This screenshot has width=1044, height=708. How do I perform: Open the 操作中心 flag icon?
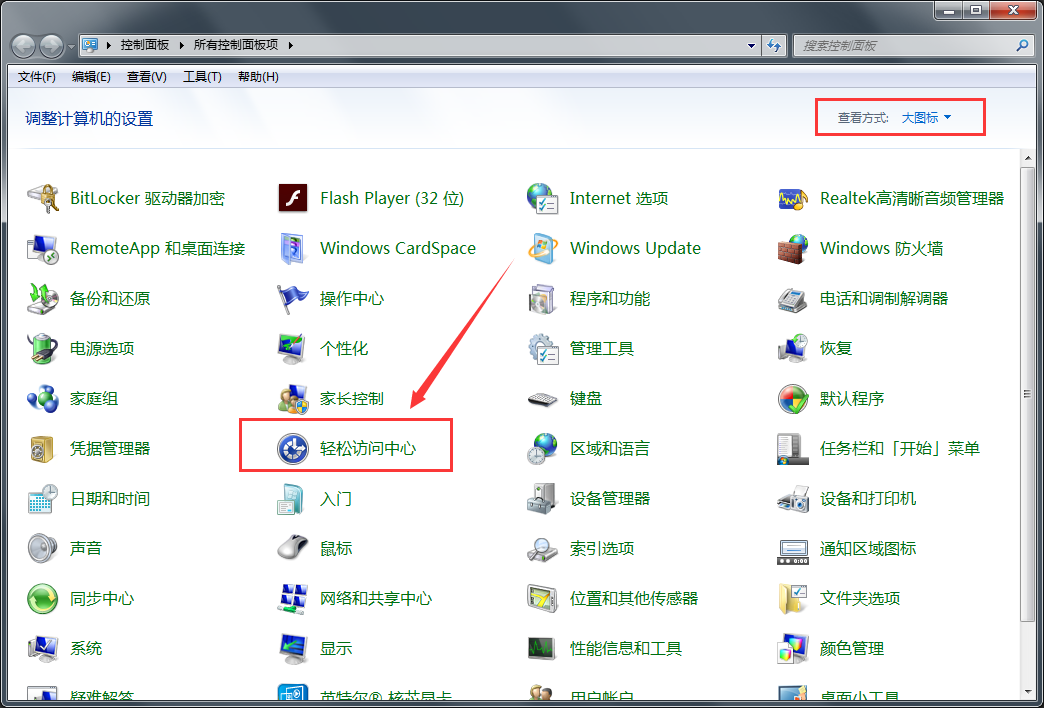coord(293,298)
